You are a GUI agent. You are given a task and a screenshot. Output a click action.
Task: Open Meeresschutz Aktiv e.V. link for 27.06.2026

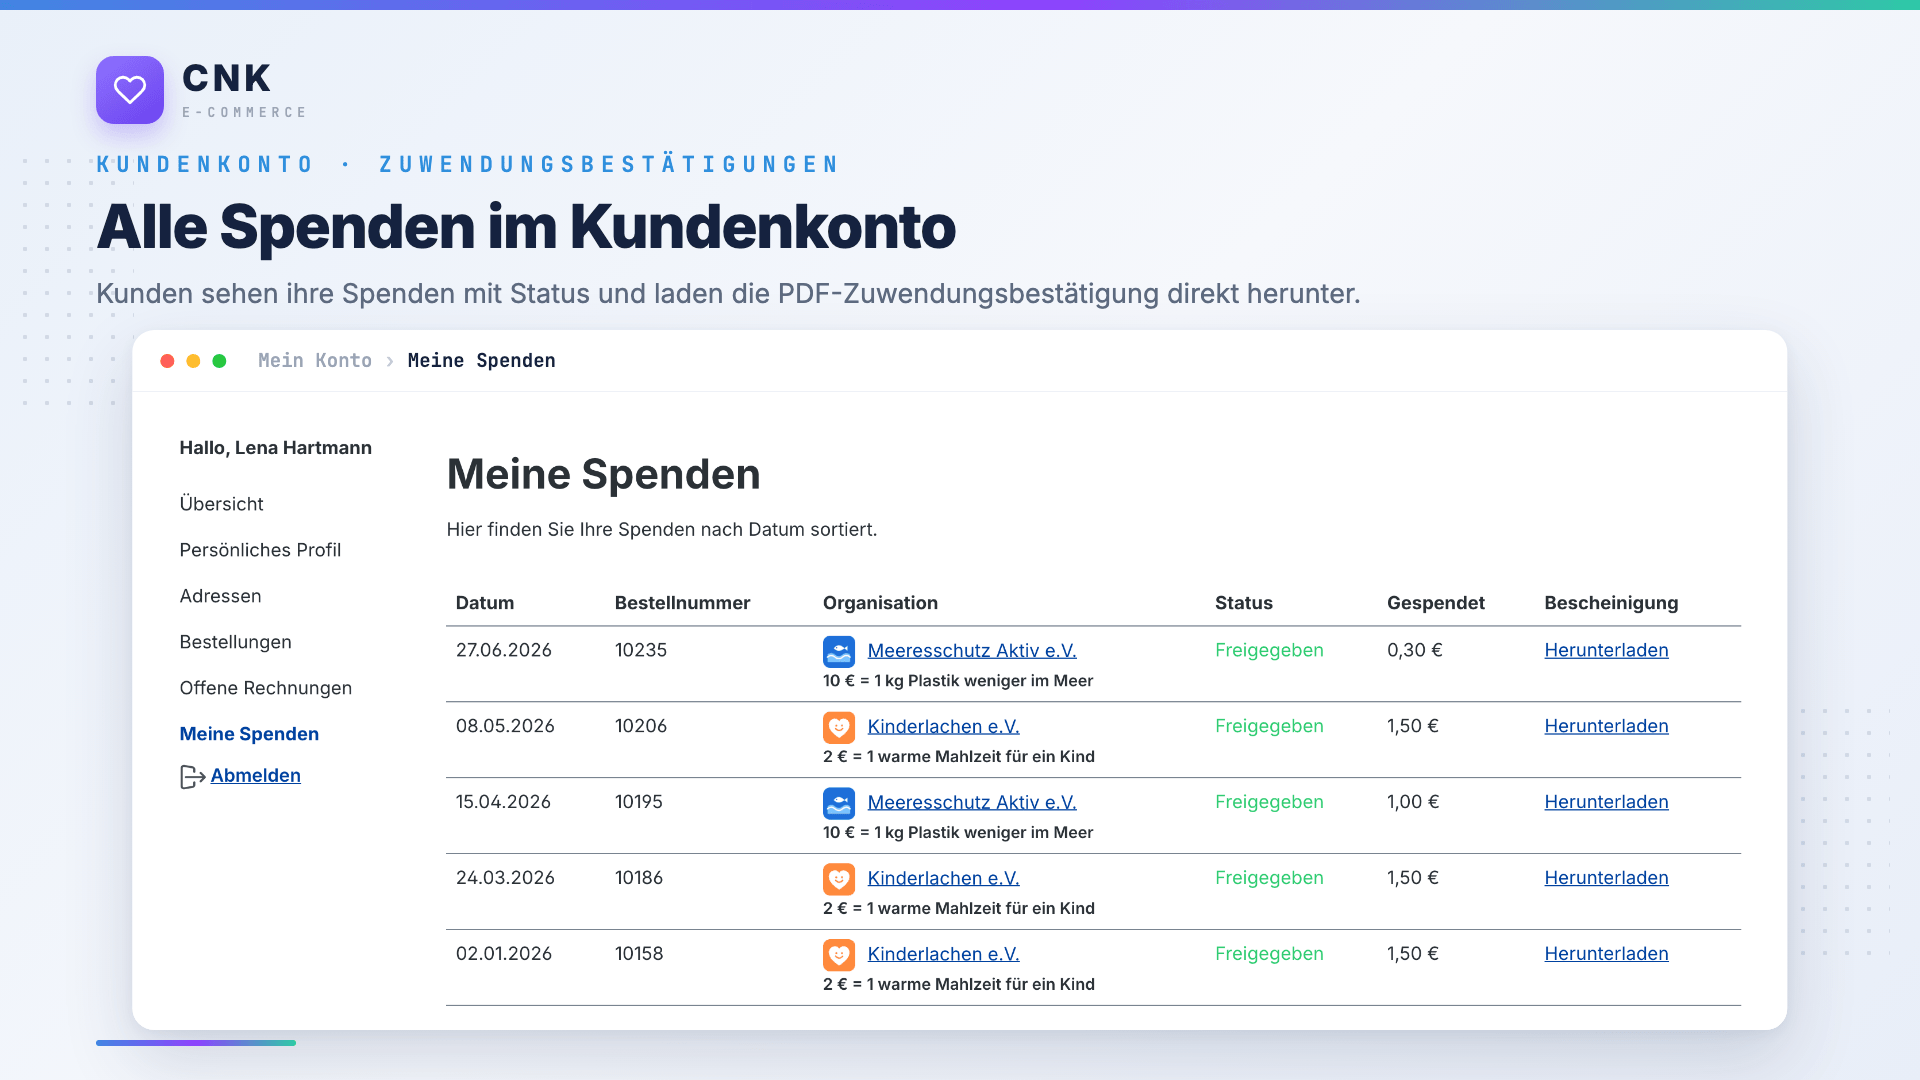tap(971, 651)
